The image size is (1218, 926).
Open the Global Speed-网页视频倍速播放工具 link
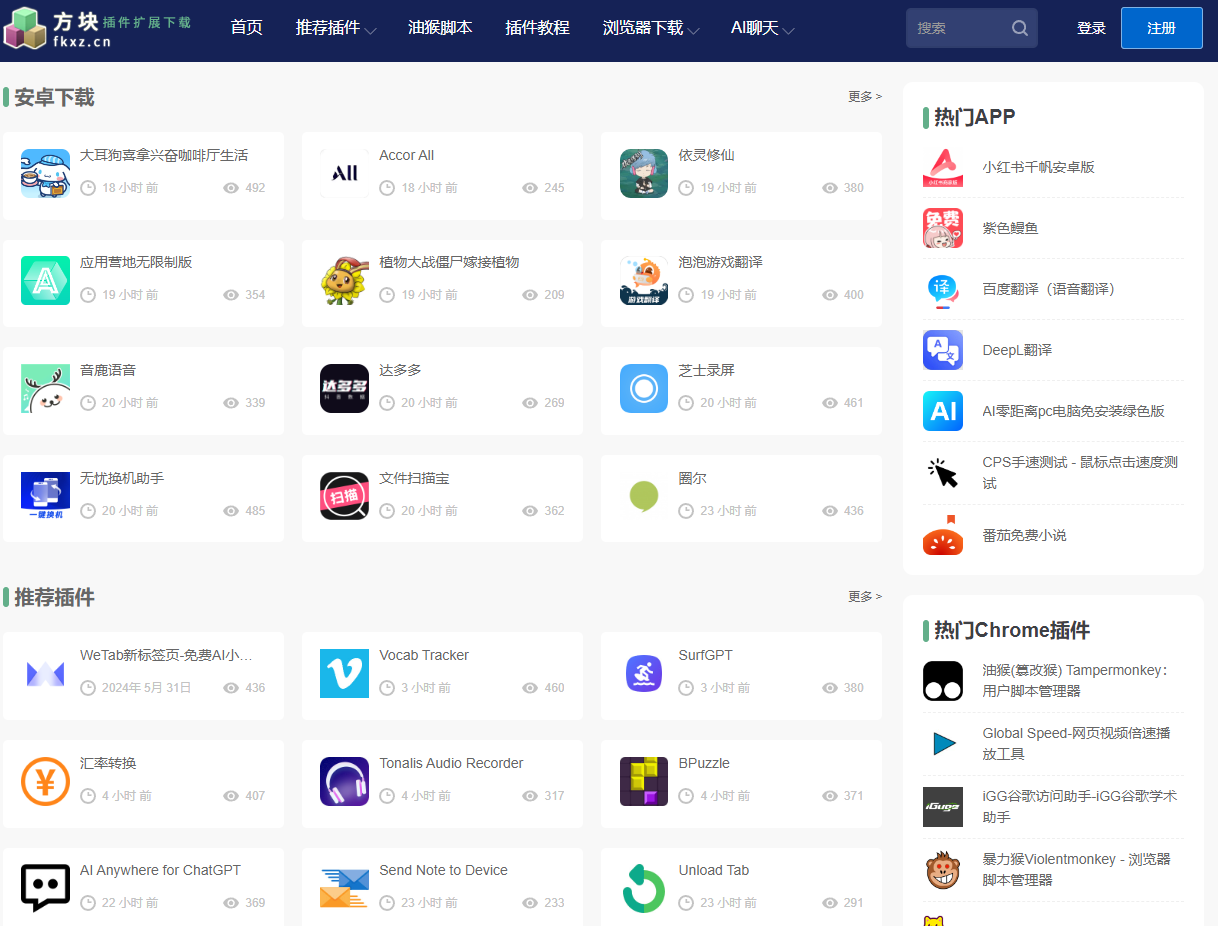pos(1076,744)
